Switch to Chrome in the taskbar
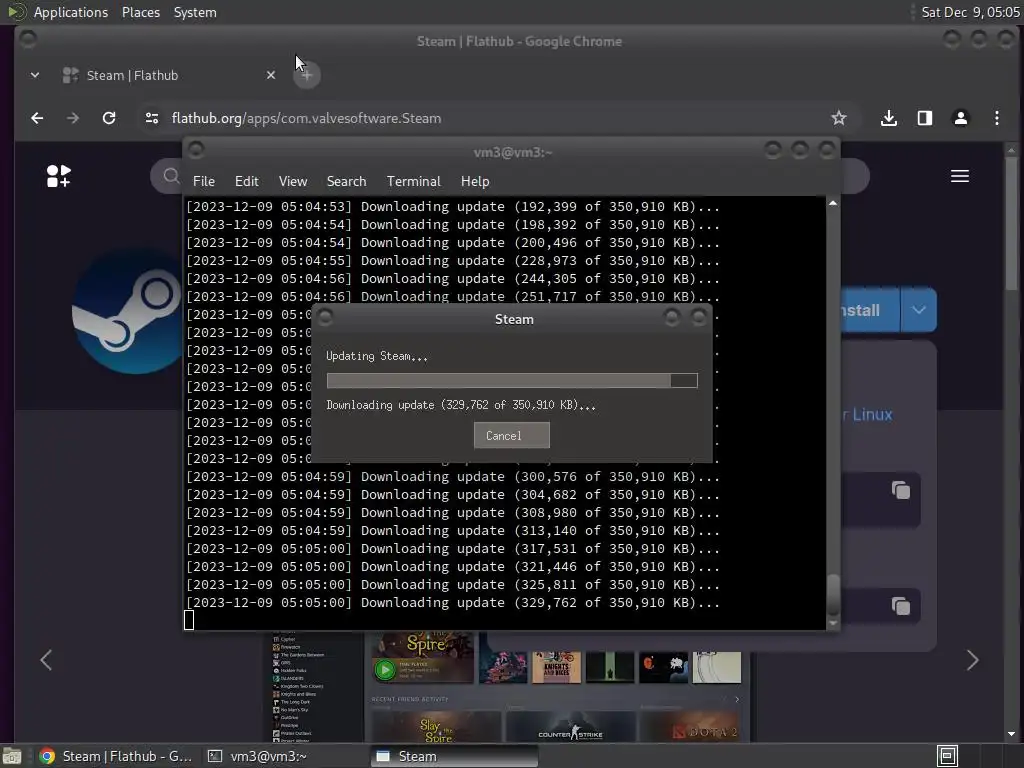1024x768 pixels. tap(116, 756)
